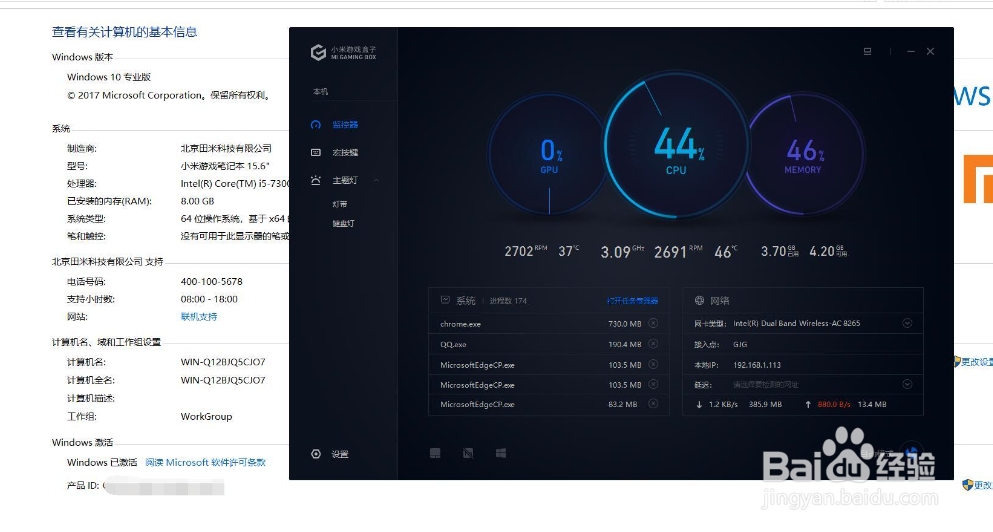Click the 190.4 MB memory value

(624, 345)
